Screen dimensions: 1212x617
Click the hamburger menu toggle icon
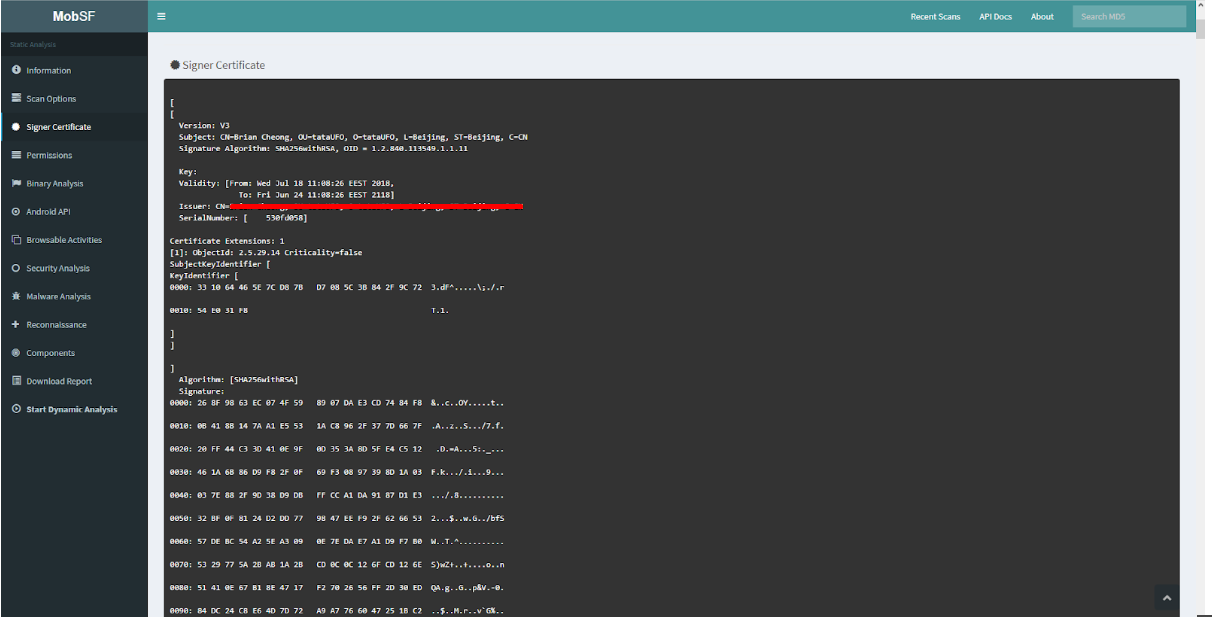(x=161, y=16)
